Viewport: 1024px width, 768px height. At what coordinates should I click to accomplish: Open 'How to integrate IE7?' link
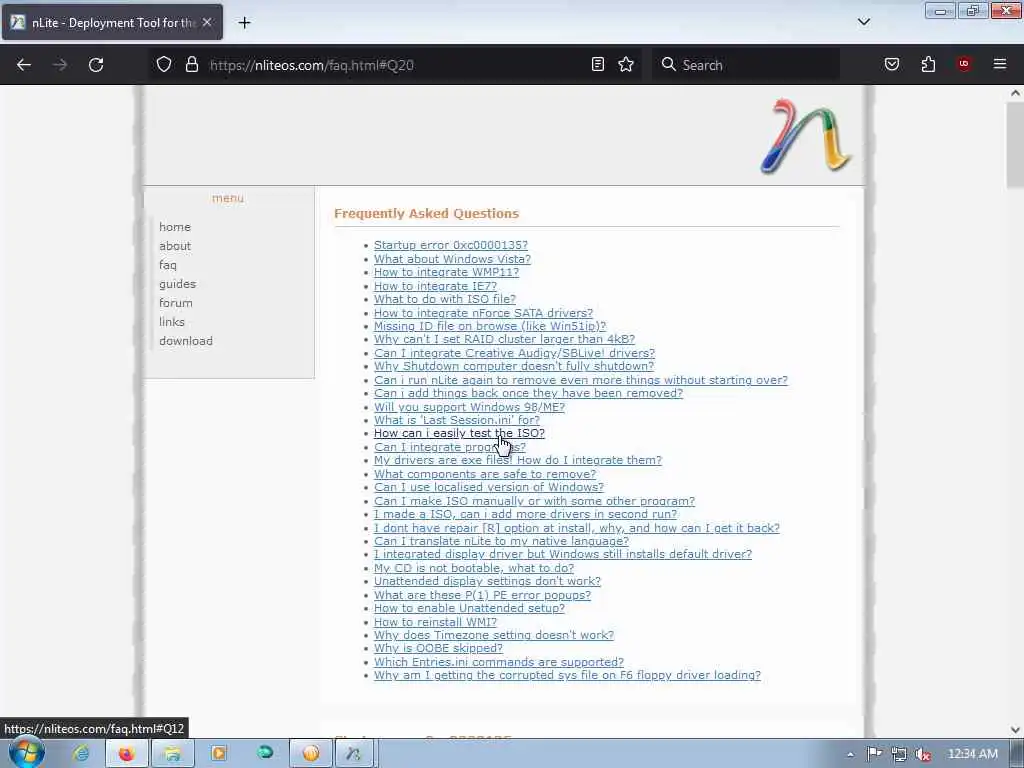click(435, 286)
